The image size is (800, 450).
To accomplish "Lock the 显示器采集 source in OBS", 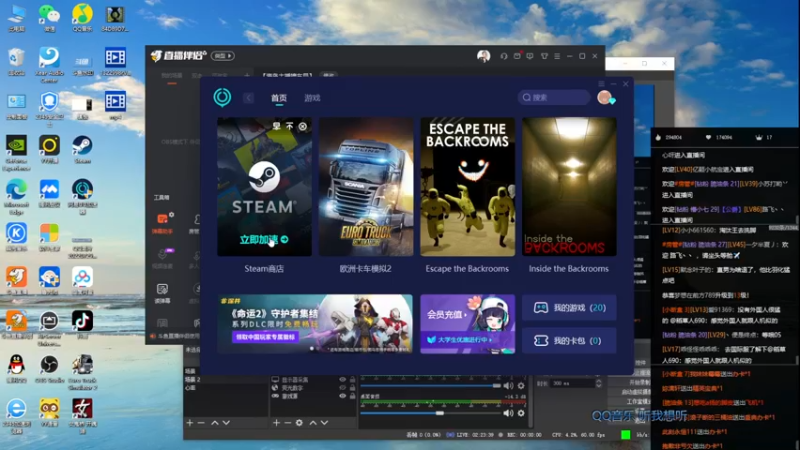I will coord(352,380).
